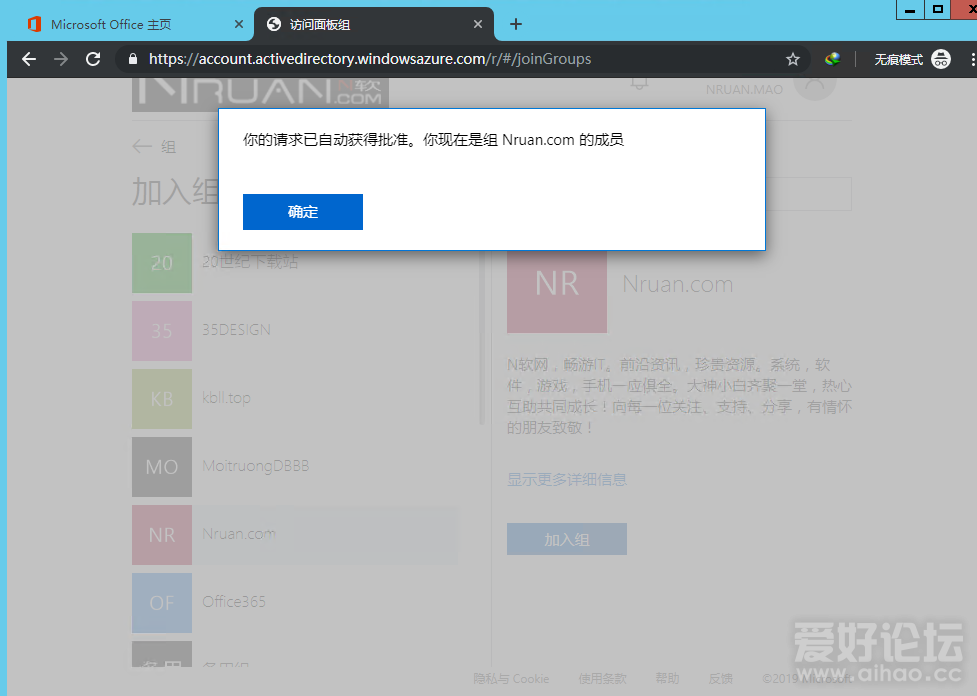Open the browser menu with three dots
The image size is (977, 696).
tap(971, 59)
